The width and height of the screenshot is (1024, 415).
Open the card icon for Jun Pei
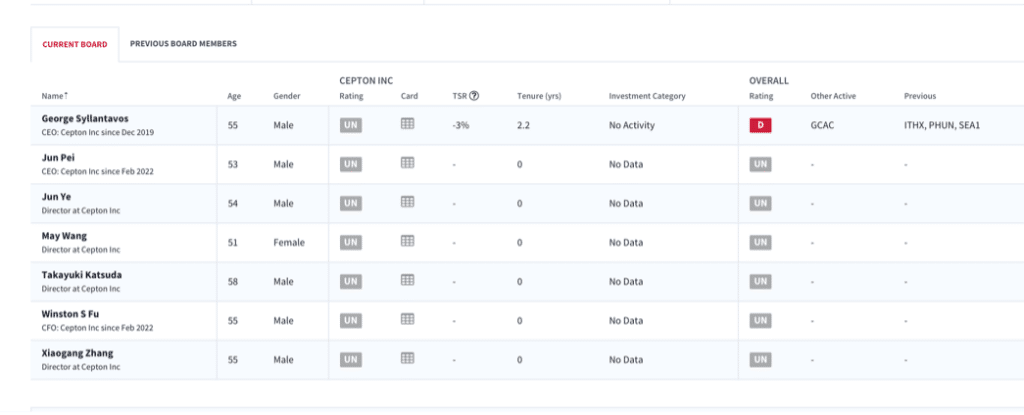(x=408, y=163)
